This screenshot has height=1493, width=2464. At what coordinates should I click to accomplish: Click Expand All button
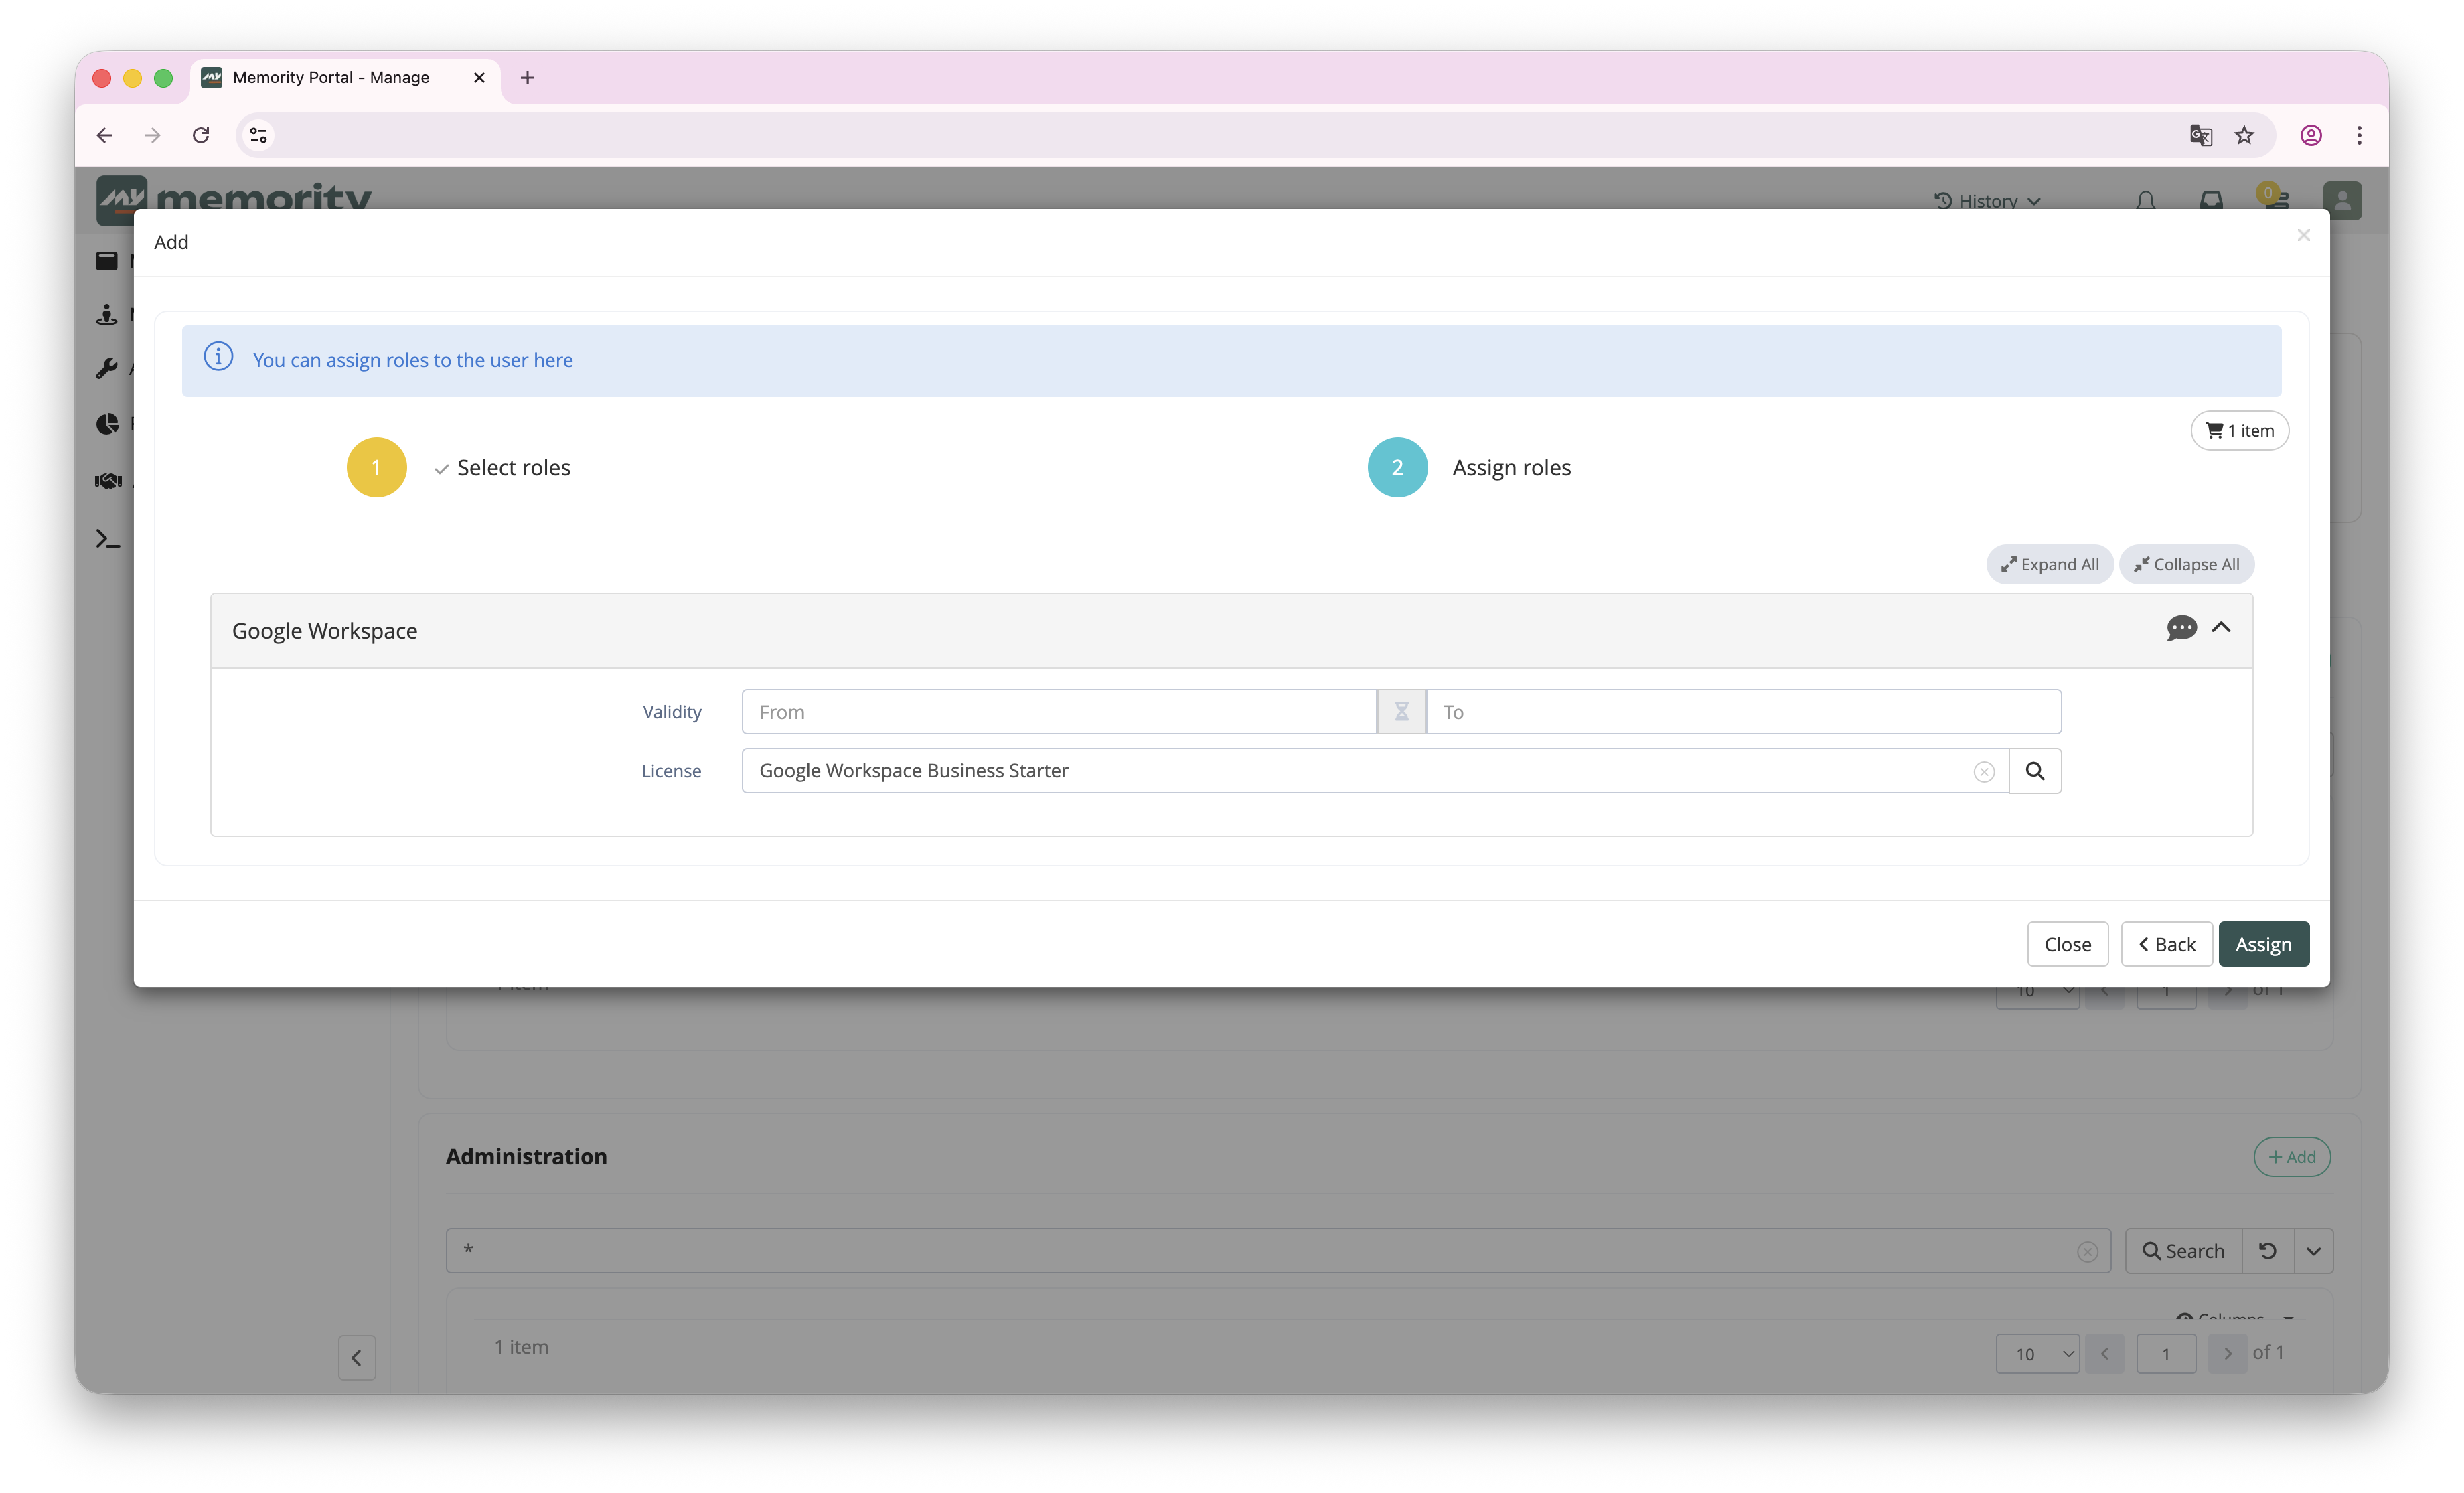pos(2050,564)
